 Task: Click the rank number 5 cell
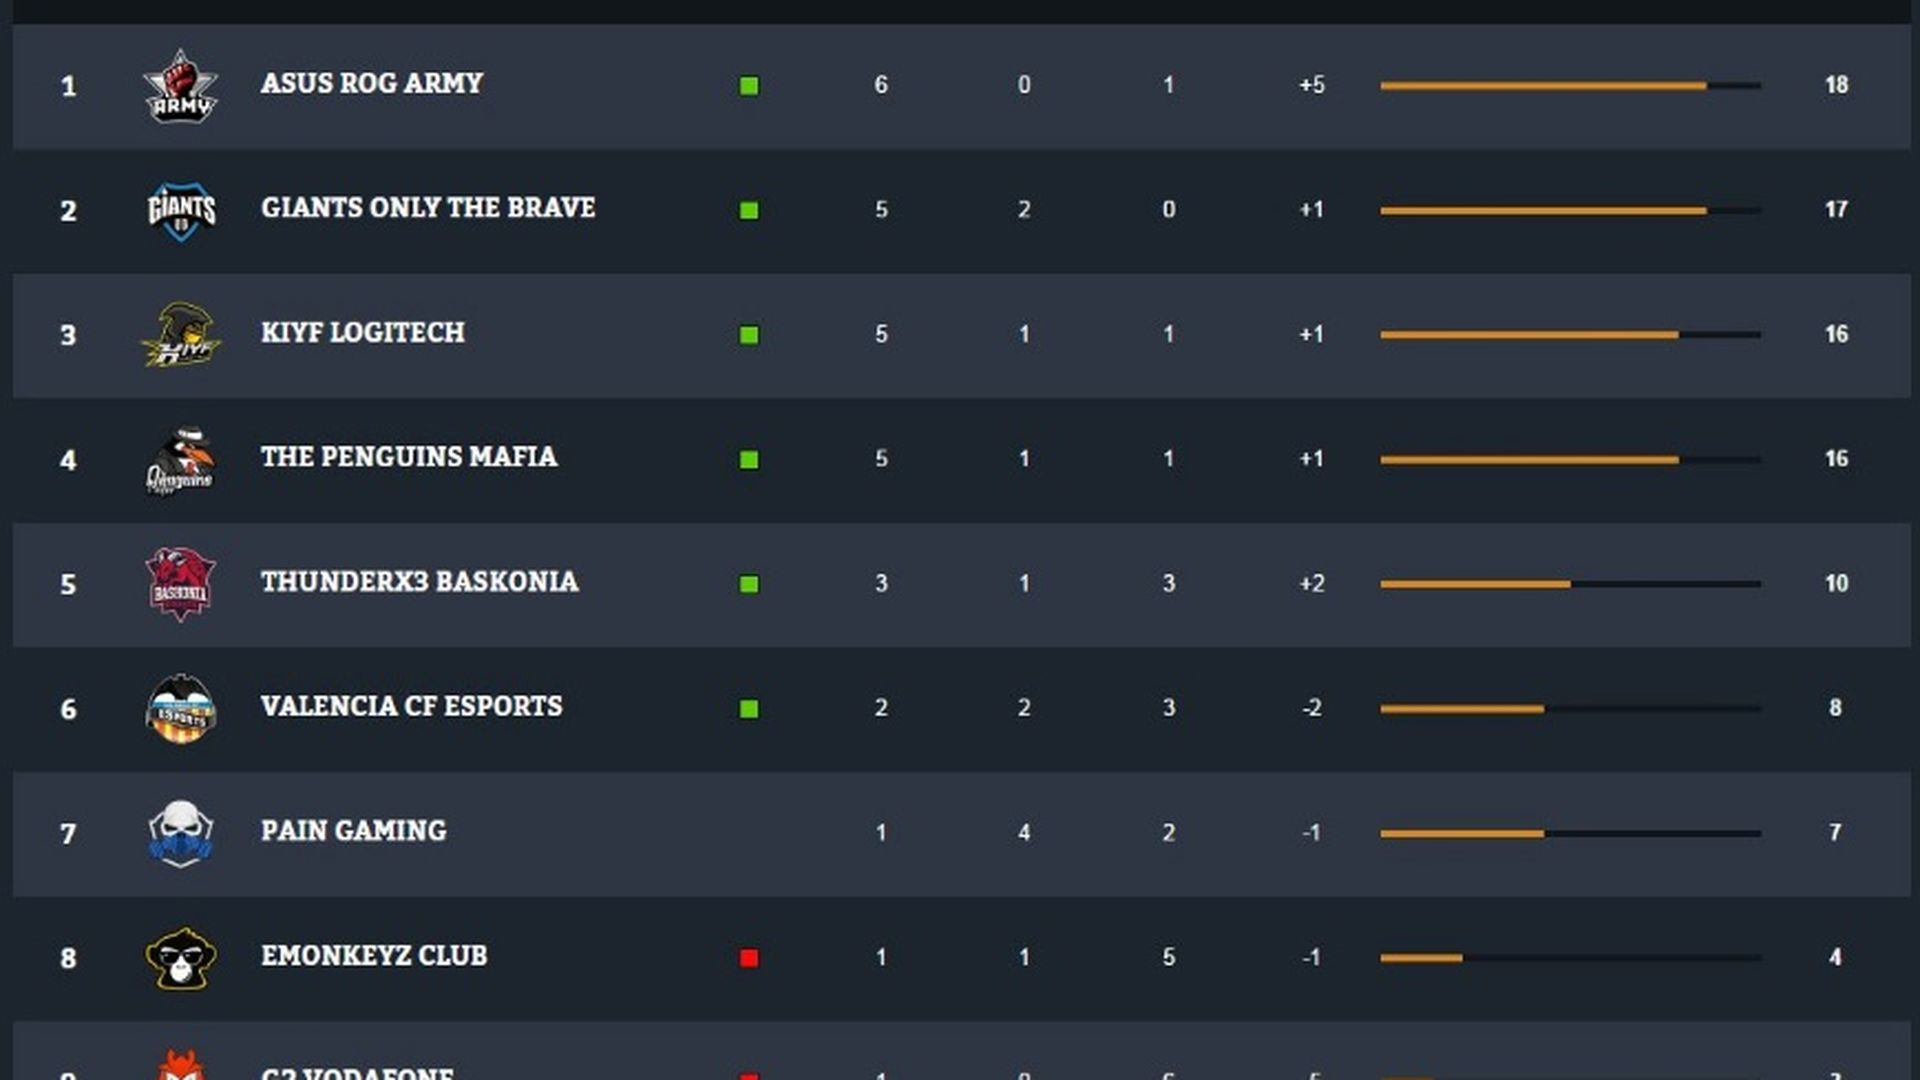click(x=68, y=584)
